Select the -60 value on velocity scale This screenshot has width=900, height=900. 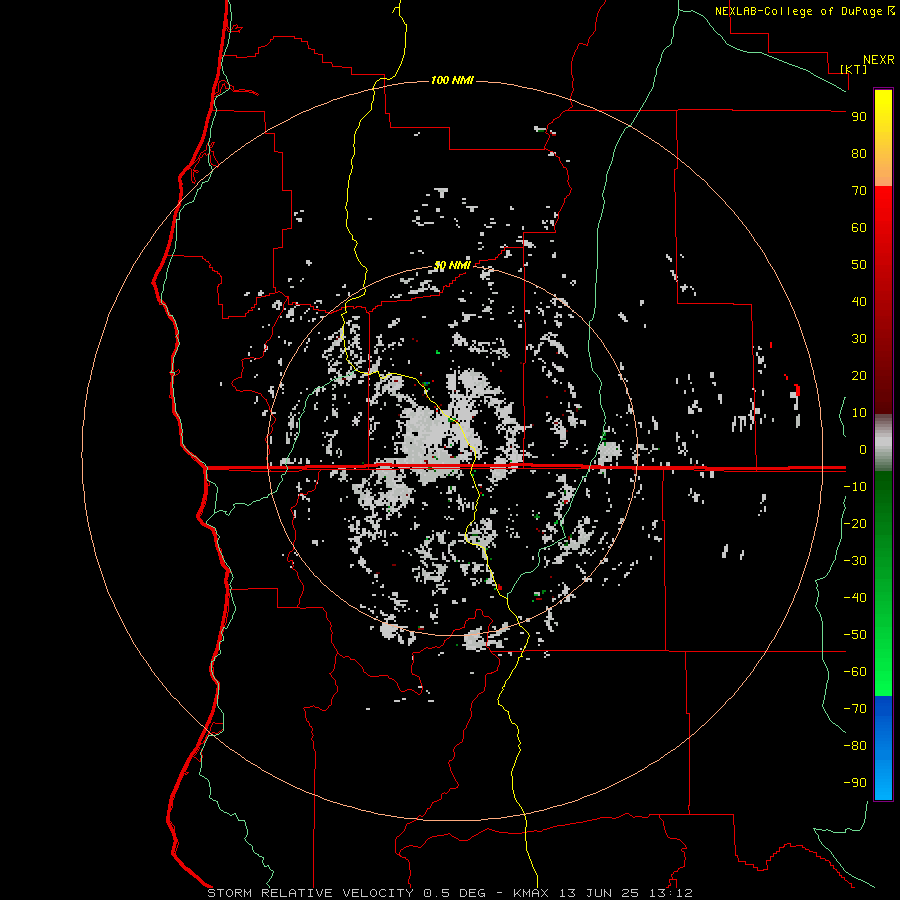(x=855, y=672)
